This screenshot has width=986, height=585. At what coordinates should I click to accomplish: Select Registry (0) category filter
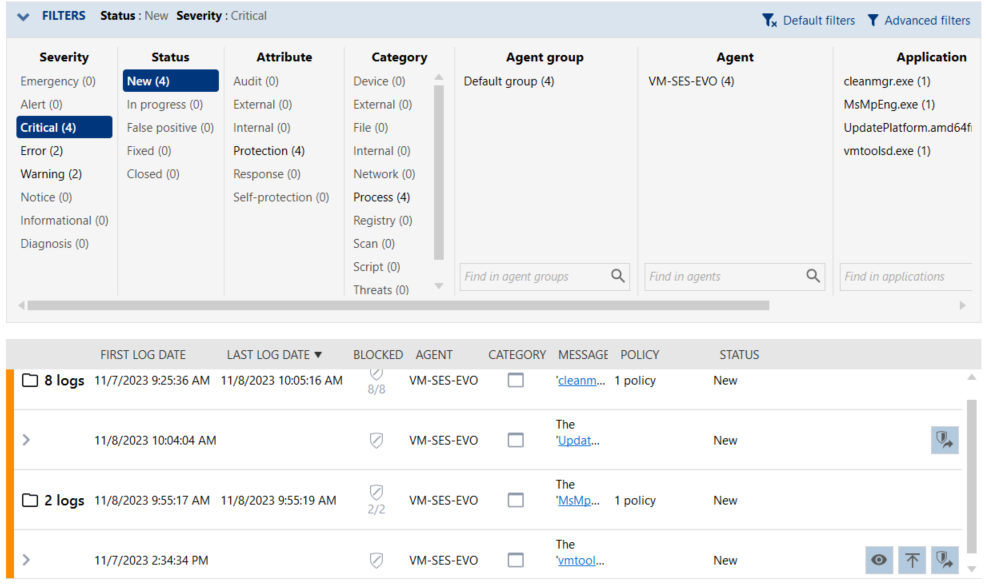383,221
